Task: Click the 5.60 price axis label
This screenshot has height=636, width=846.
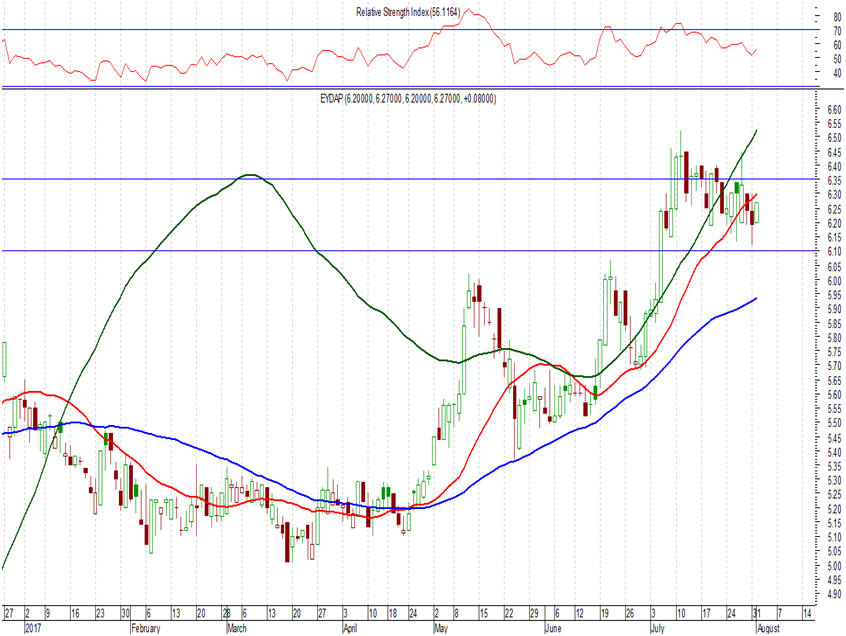Action: click(x=835, y=395)
